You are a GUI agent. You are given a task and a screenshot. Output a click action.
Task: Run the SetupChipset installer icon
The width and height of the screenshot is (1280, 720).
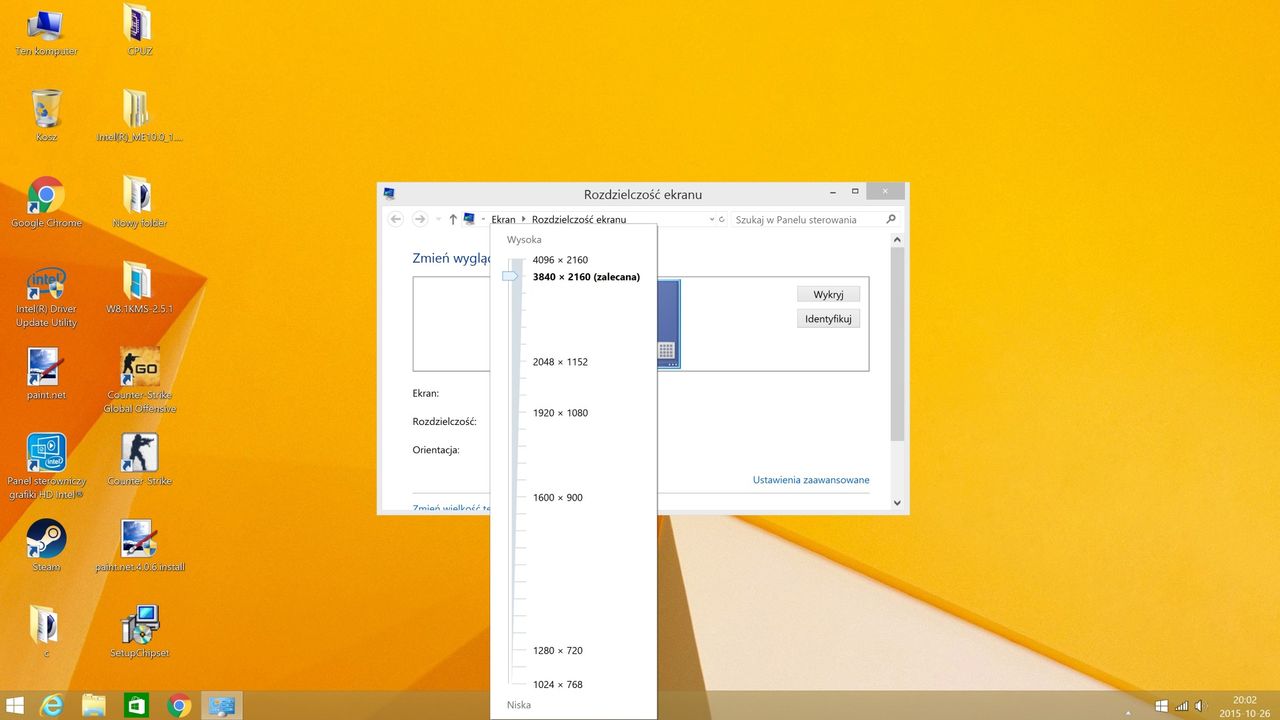pyautogui.click(x=139, y=633)
